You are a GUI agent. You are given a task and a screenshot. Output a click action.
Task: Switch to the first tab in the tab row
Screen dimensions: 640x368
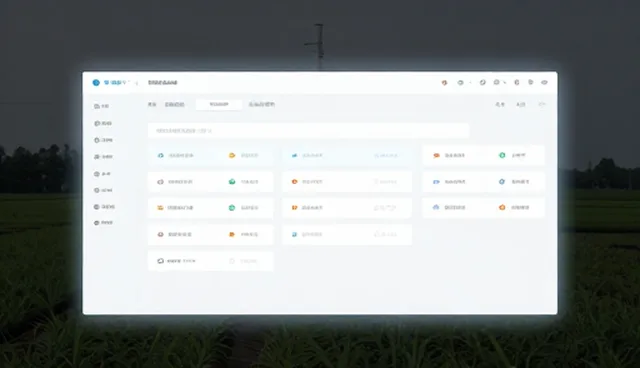[152, 104]
